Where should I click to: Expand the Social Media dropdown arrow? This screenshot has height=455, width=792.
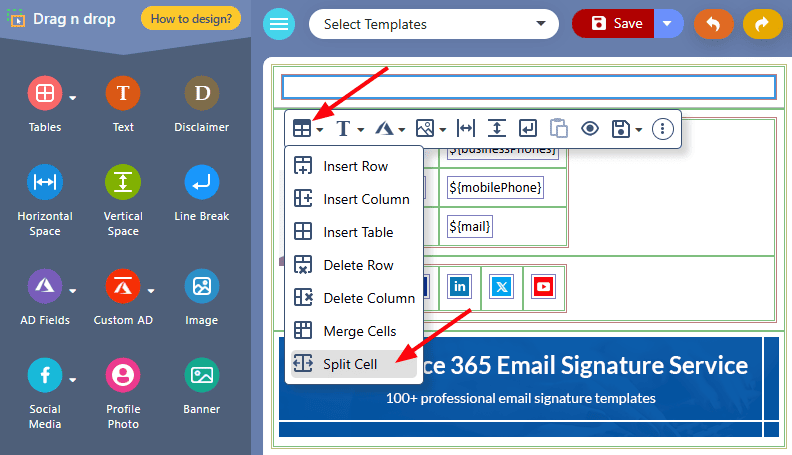coord(73,380)
